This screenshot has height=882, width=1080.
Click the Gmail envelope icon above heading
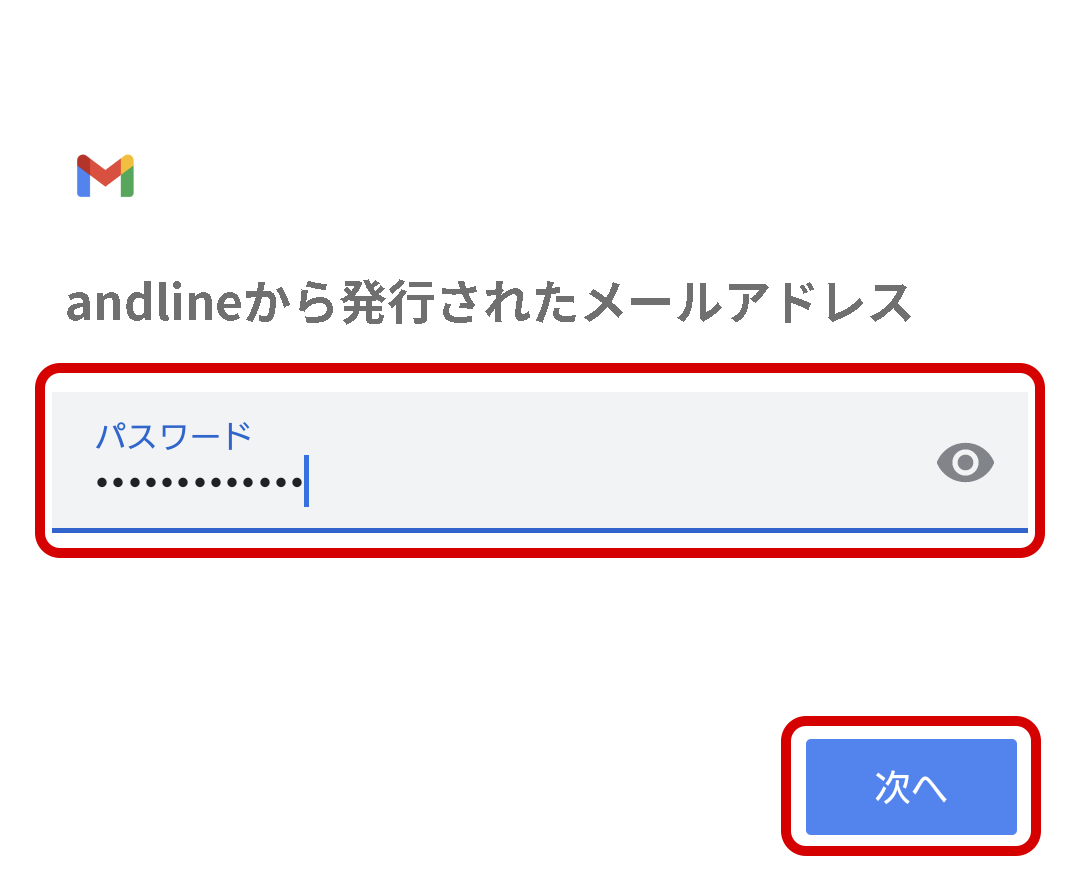tap(105, 176)
